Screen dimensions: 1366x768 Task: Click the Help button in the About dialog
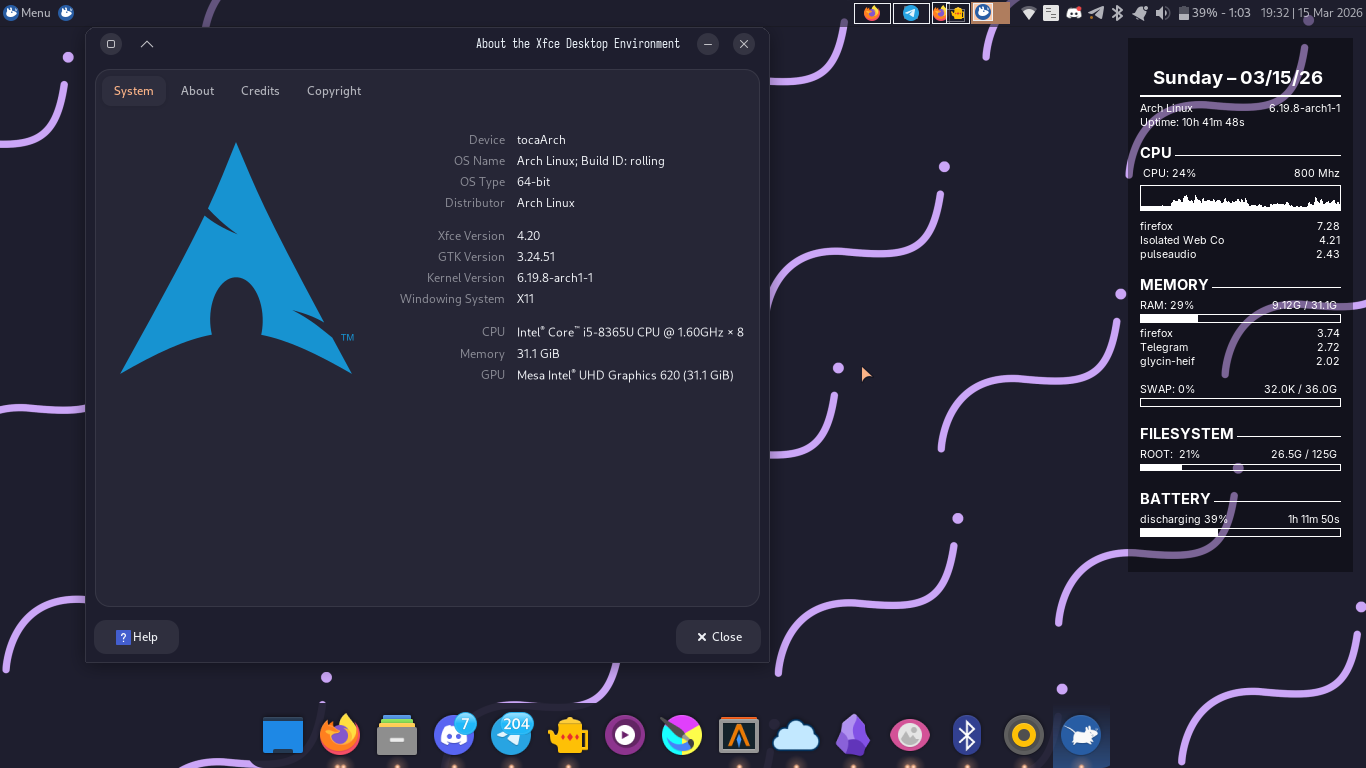tap(137, 637)
